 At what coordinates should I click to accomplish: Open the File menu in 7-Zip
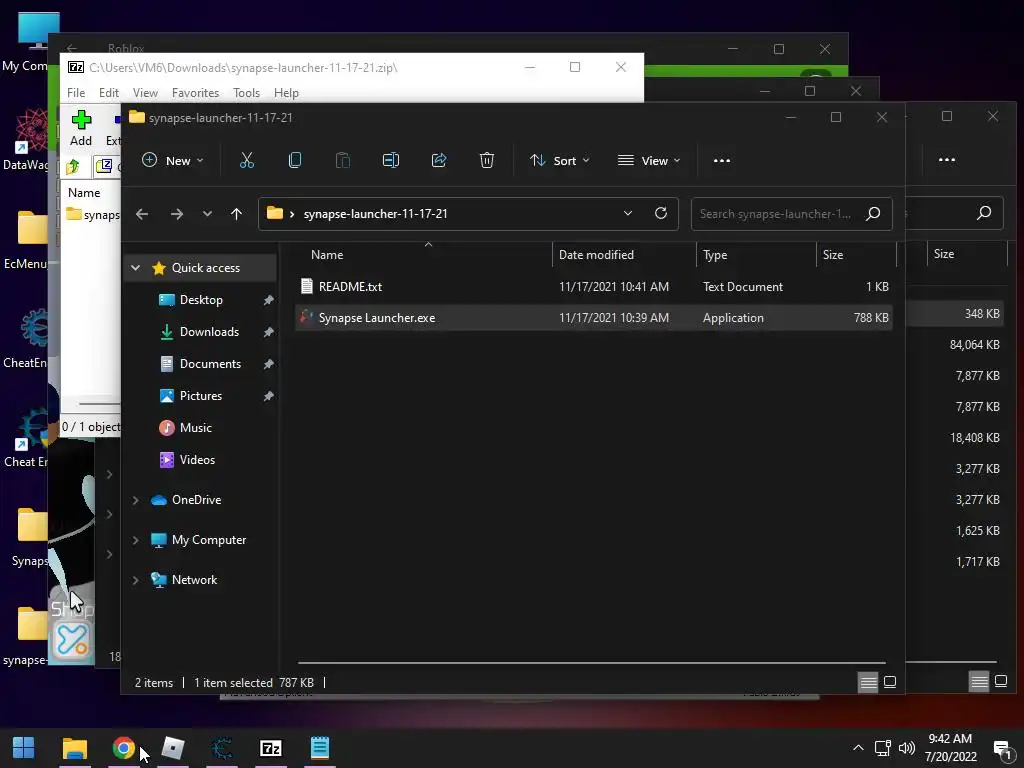tap(76, 93)
